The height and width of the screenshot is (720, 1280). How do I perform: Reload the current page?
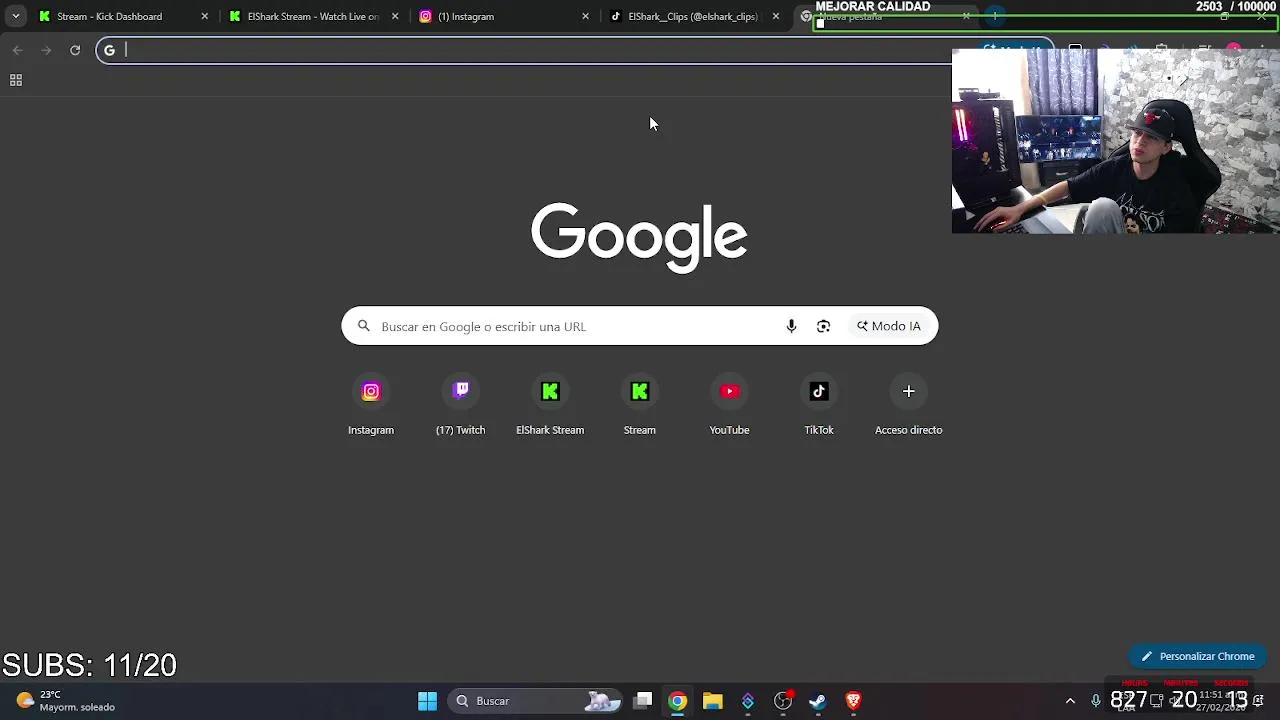click(x=75, y=50)
